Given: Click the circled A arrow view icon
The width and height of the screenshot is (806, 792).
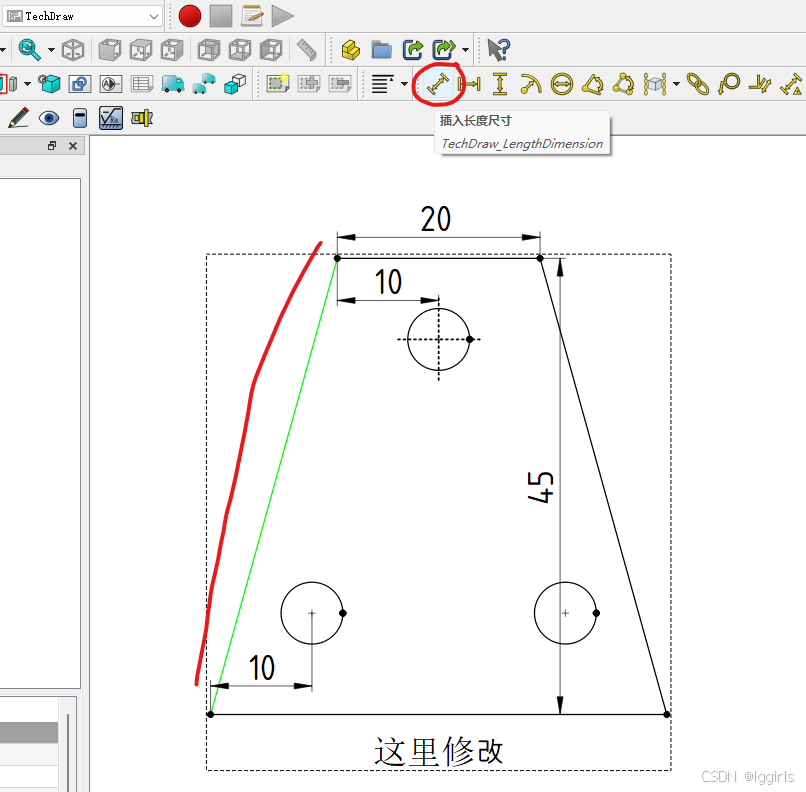Looking at the screenshot, I should (x=111, y=84).
